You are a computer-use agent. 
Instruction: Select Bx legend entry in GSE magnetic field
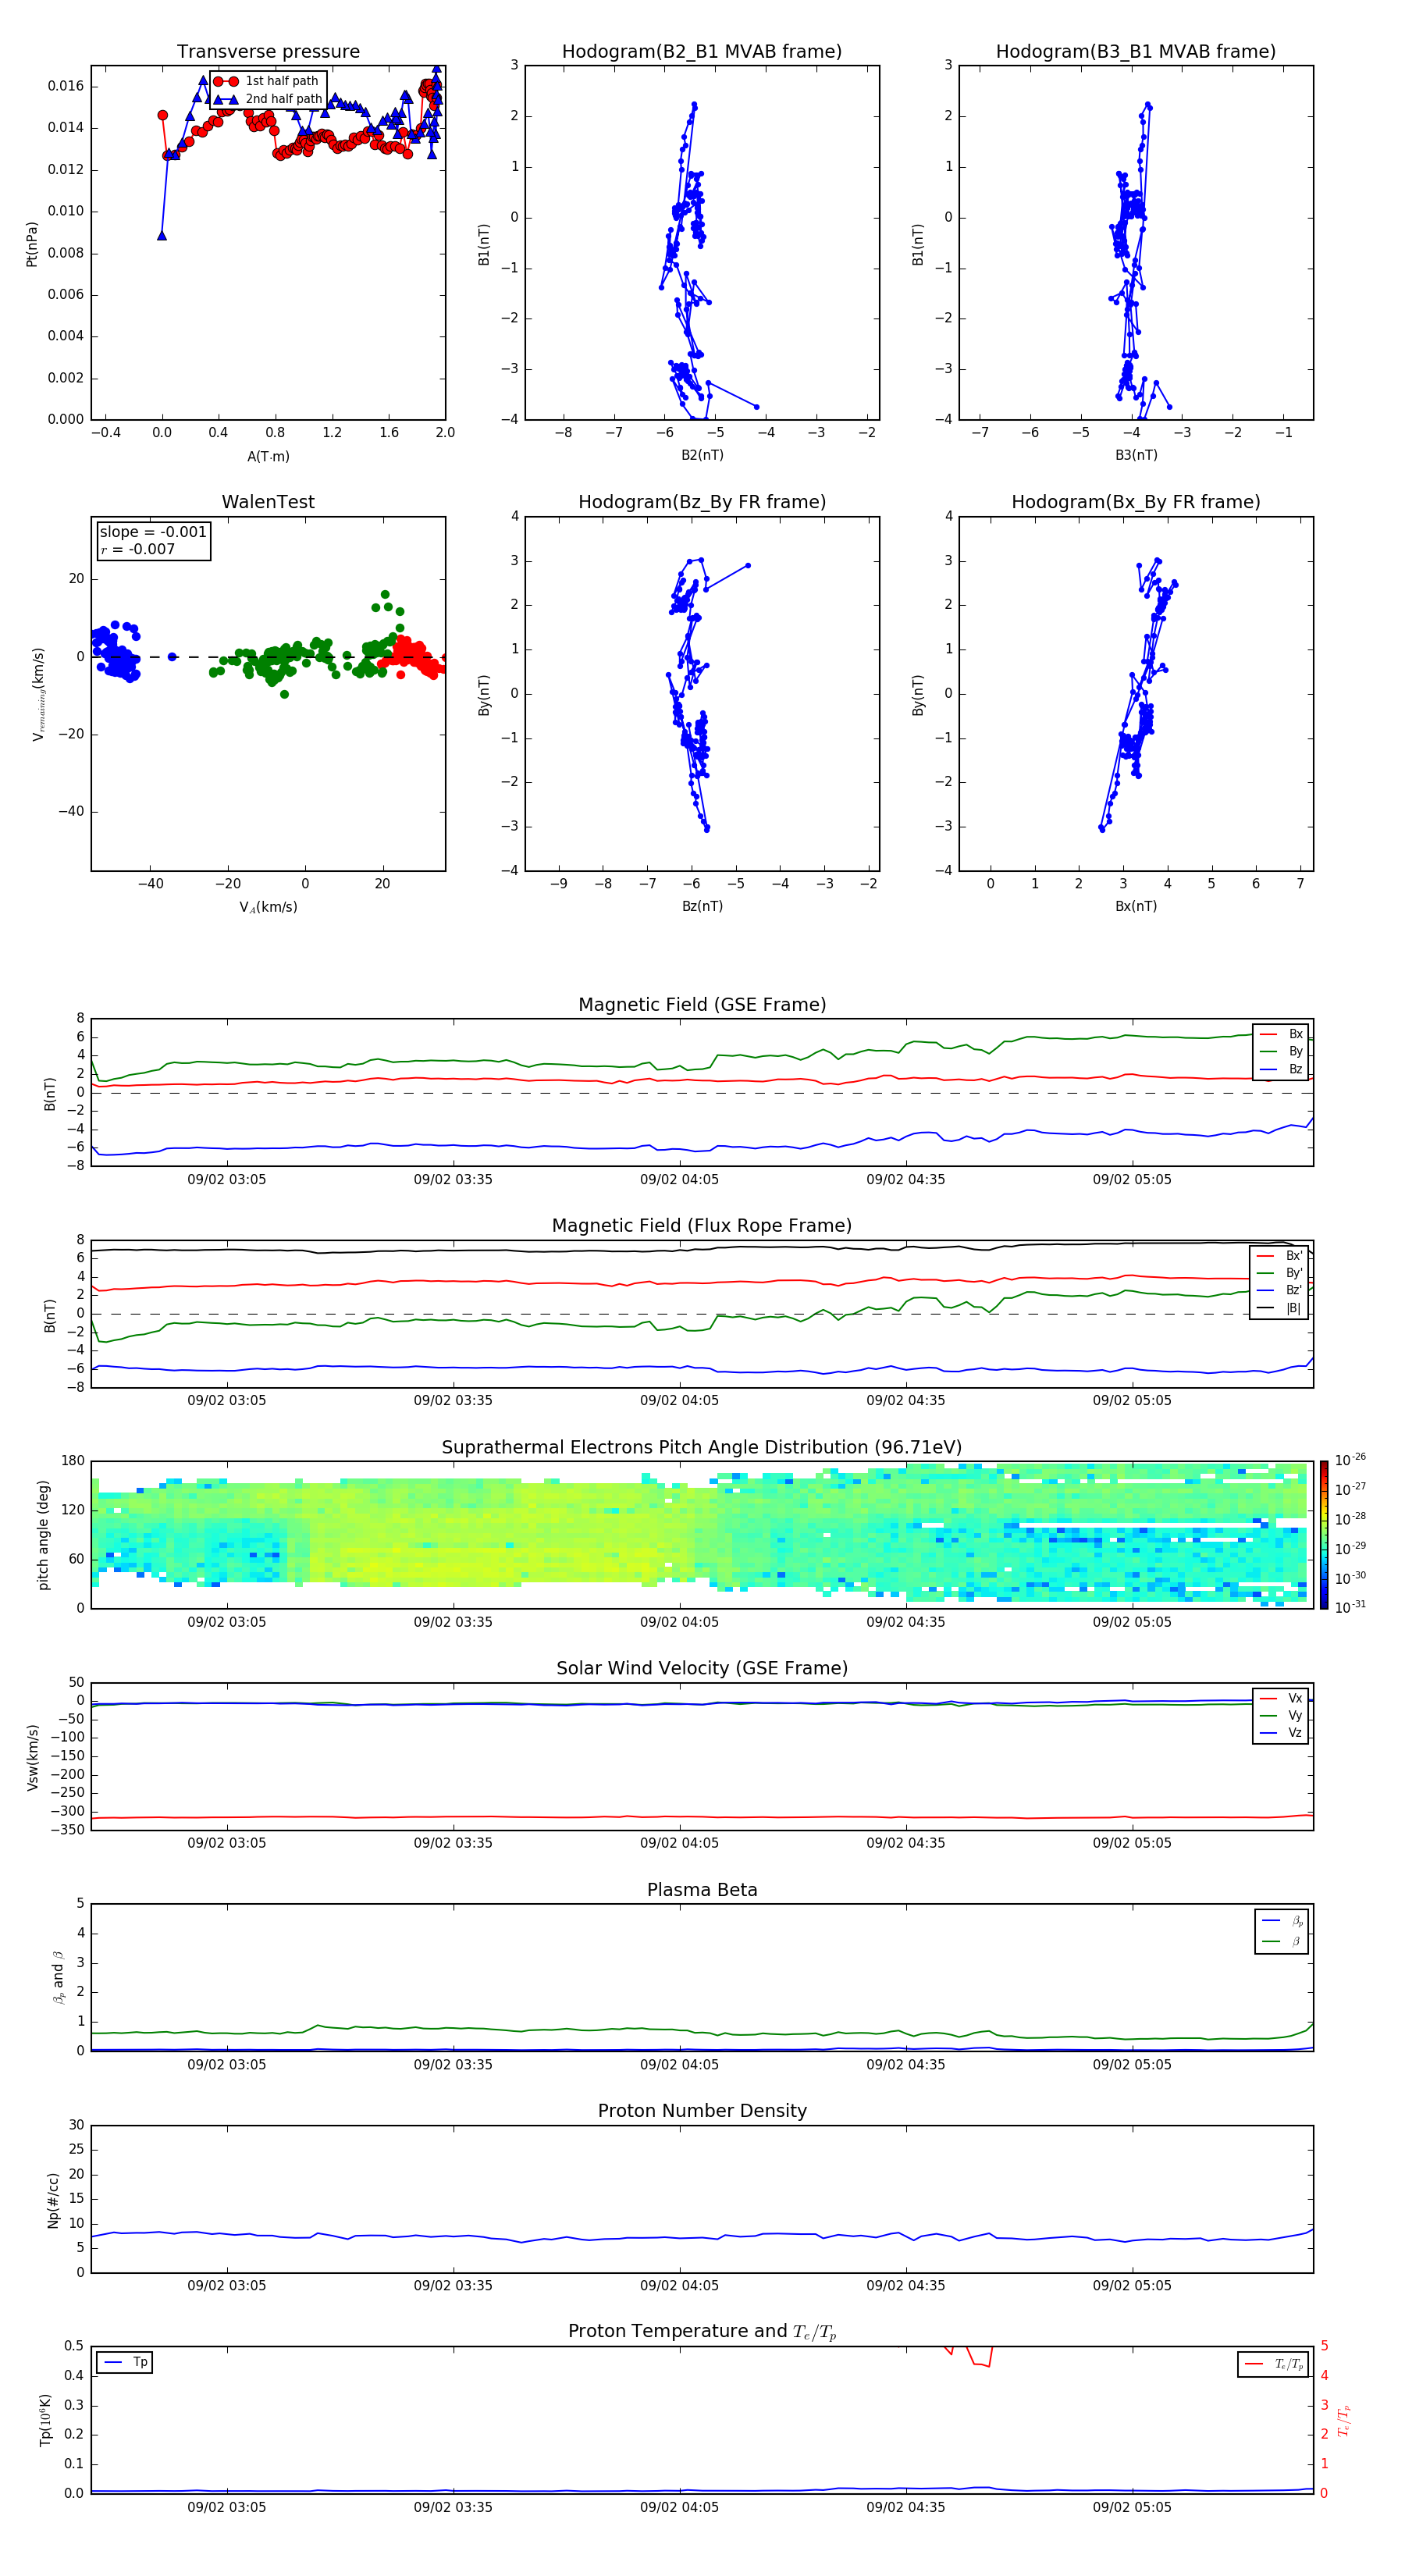pos(1281,1034)
